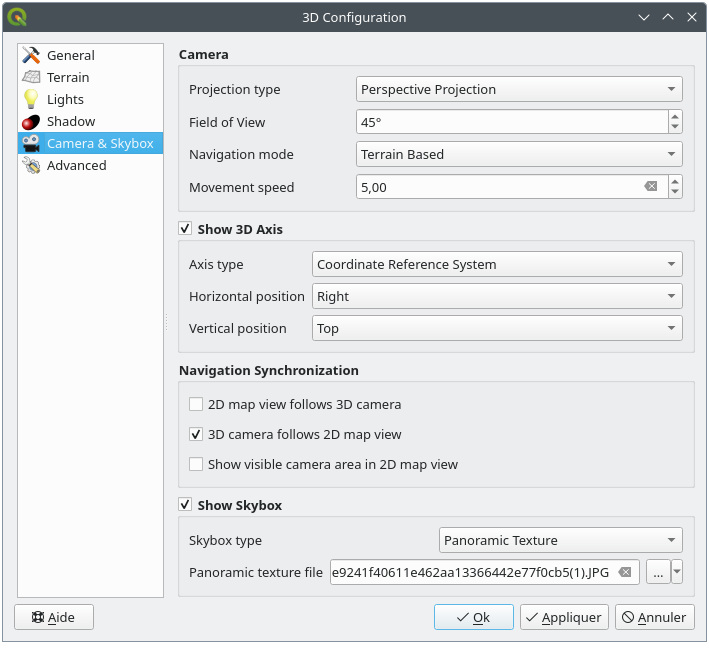Clear the panoramic texture file path

coord(625,572)
